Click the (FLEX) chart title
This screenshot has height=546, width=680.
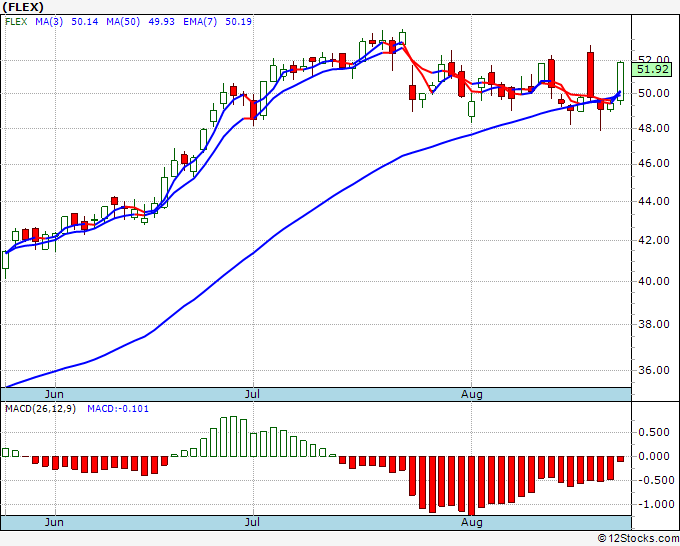23,7
